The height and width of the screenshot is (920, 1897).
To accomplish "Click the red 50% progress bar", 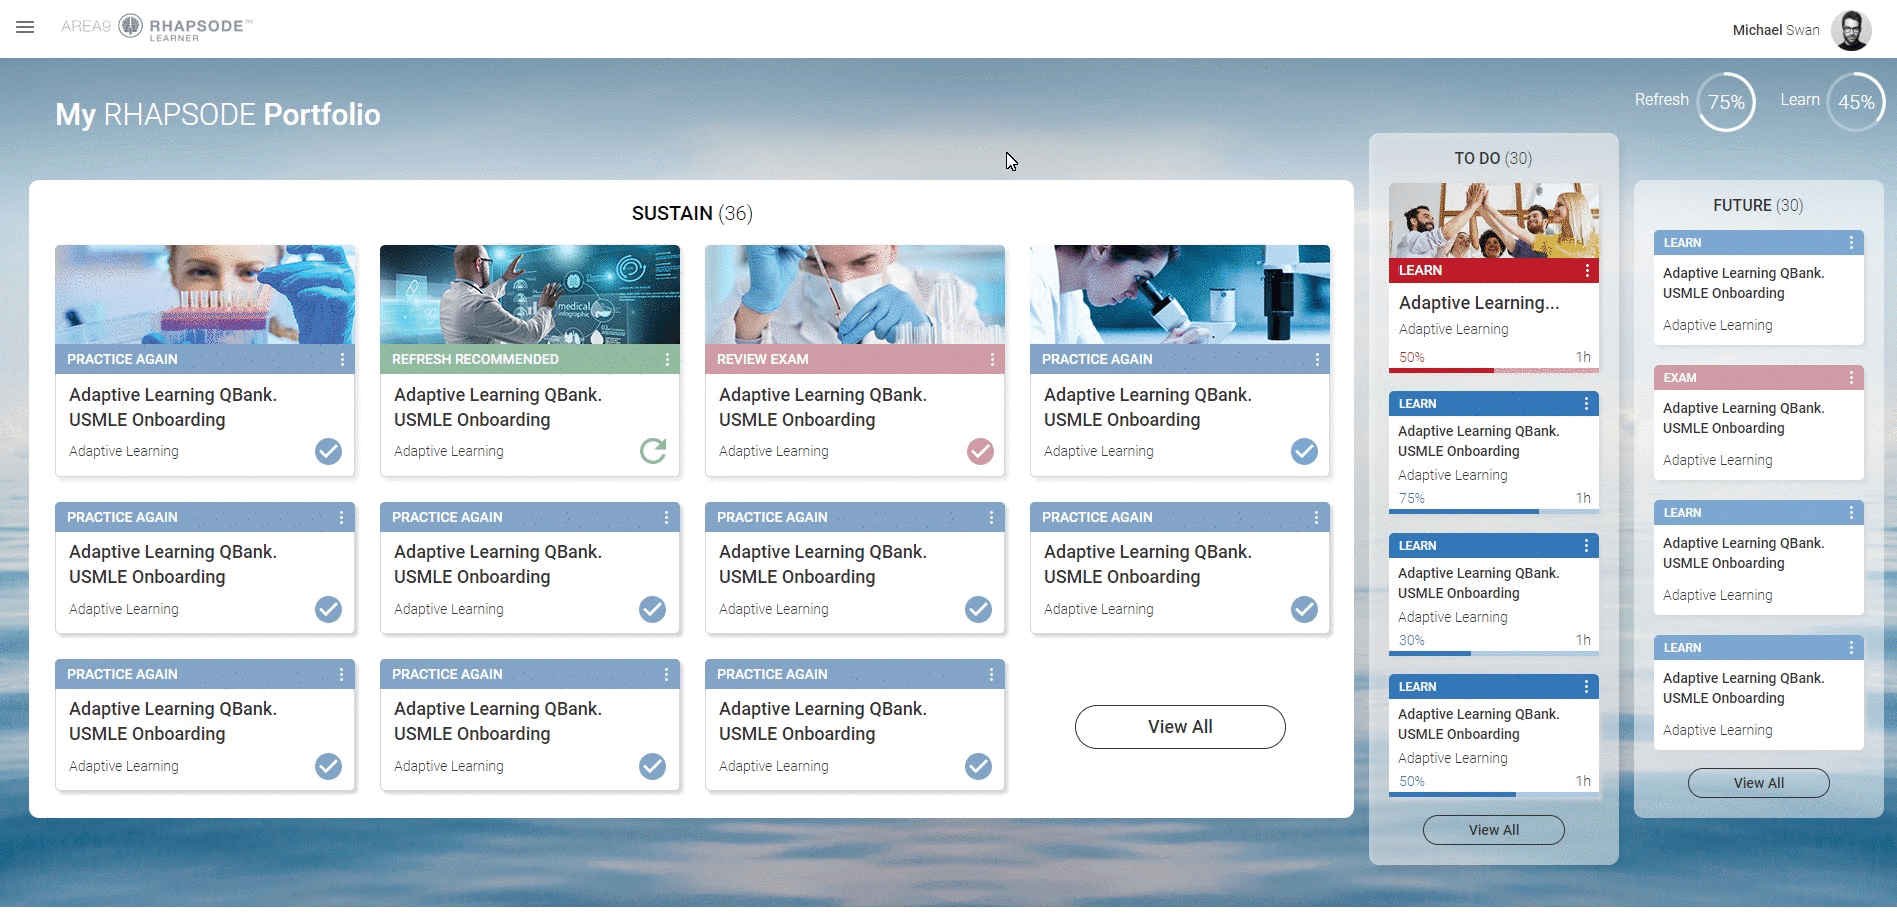I will (x=1494, y=370).
